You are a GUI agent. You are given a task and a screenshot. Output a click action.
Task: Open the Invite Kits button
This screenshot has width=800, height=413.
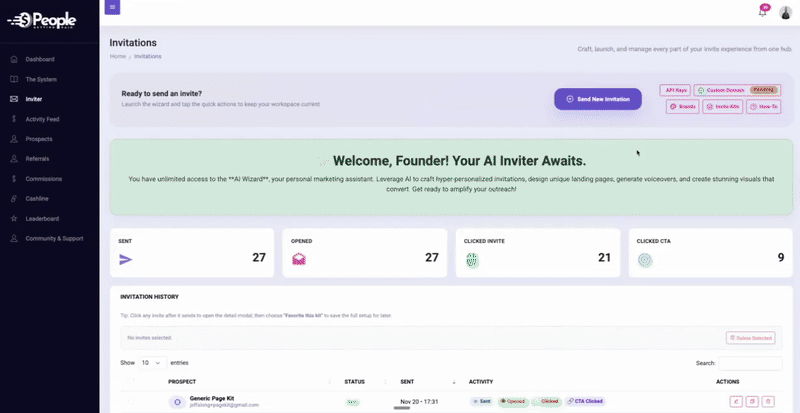point(722,106)
